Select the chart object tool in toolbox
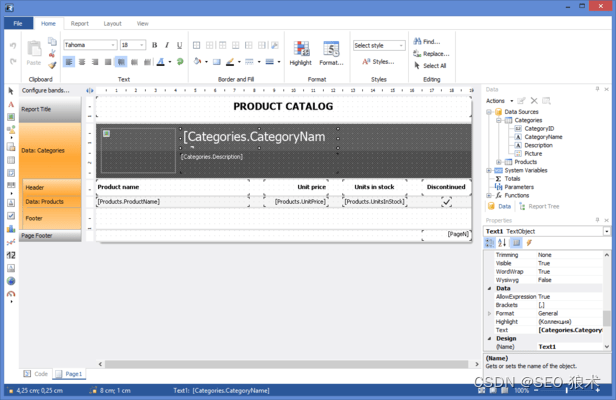Image resolution: width=616 pixels, height=400 pixels. coord(11,229)
